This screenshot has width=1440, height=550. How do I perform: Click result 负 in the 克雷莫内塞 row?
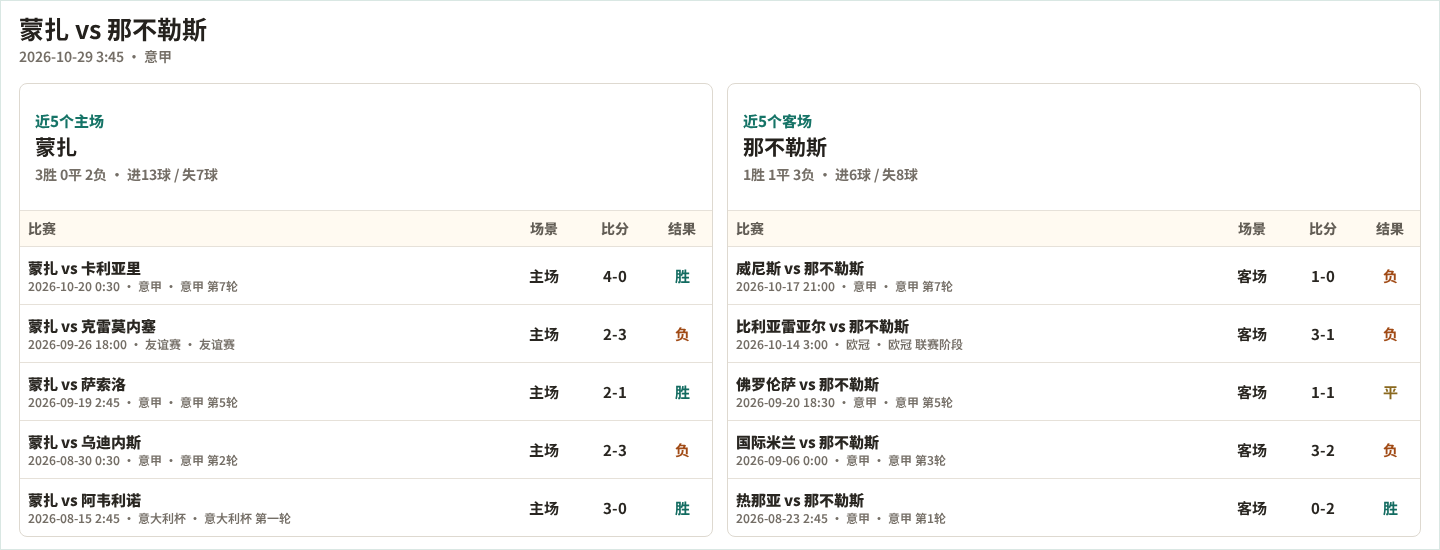(x=682, y=334)
